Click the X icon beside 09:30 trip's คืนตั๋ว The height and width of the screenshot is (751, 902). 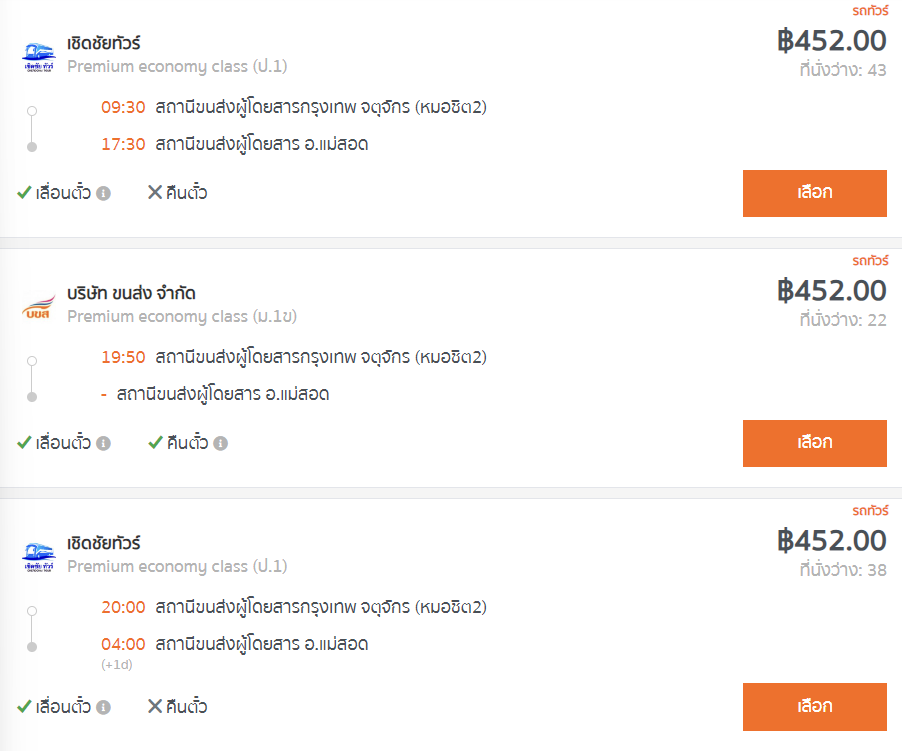pos(155,192)
